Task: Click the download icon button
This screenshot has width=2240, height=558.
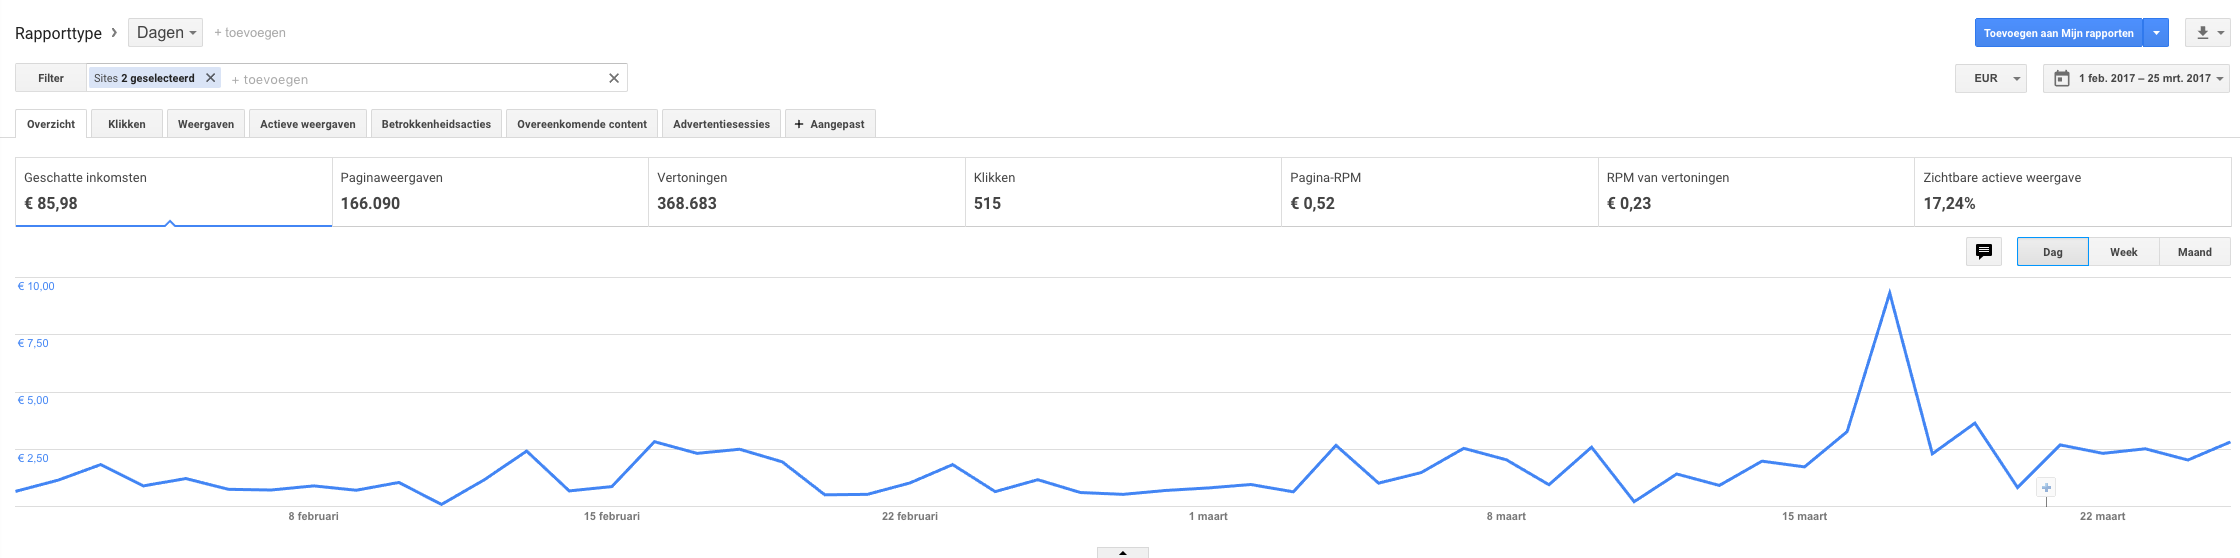Action: [x=2209, y=33]
